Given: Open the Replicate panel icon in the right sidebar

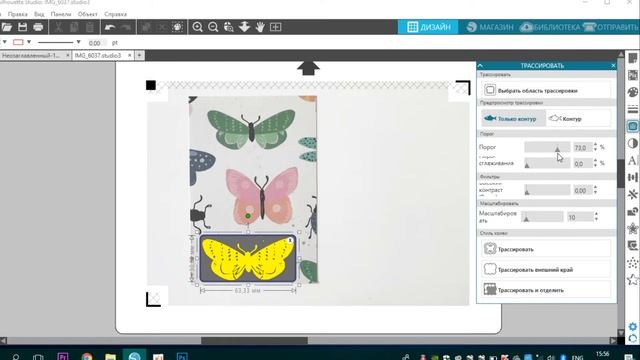Looking at the screenshot, I should [x=633, y=194].
